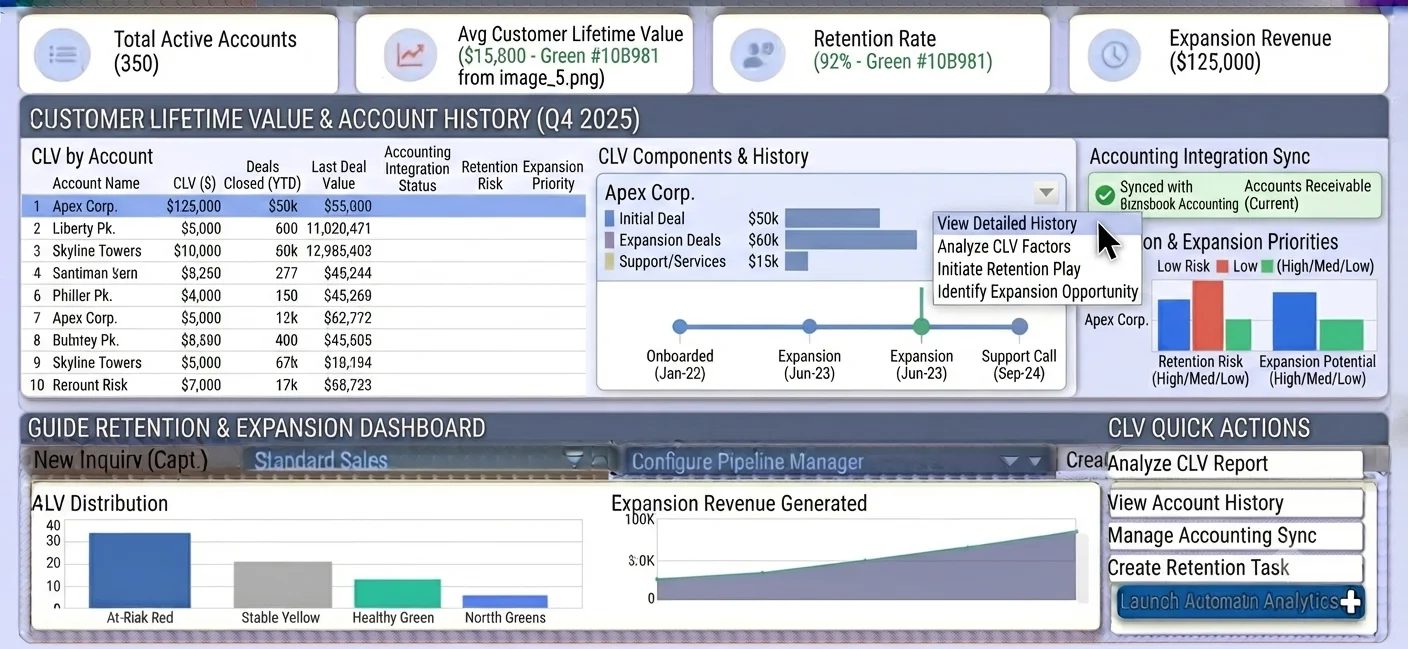The width and height of the screenshot is (1408, 649).
Task: Click the Healthy Green bar in distribution chart
Action: pyautogui.click(x=397, y=593)
